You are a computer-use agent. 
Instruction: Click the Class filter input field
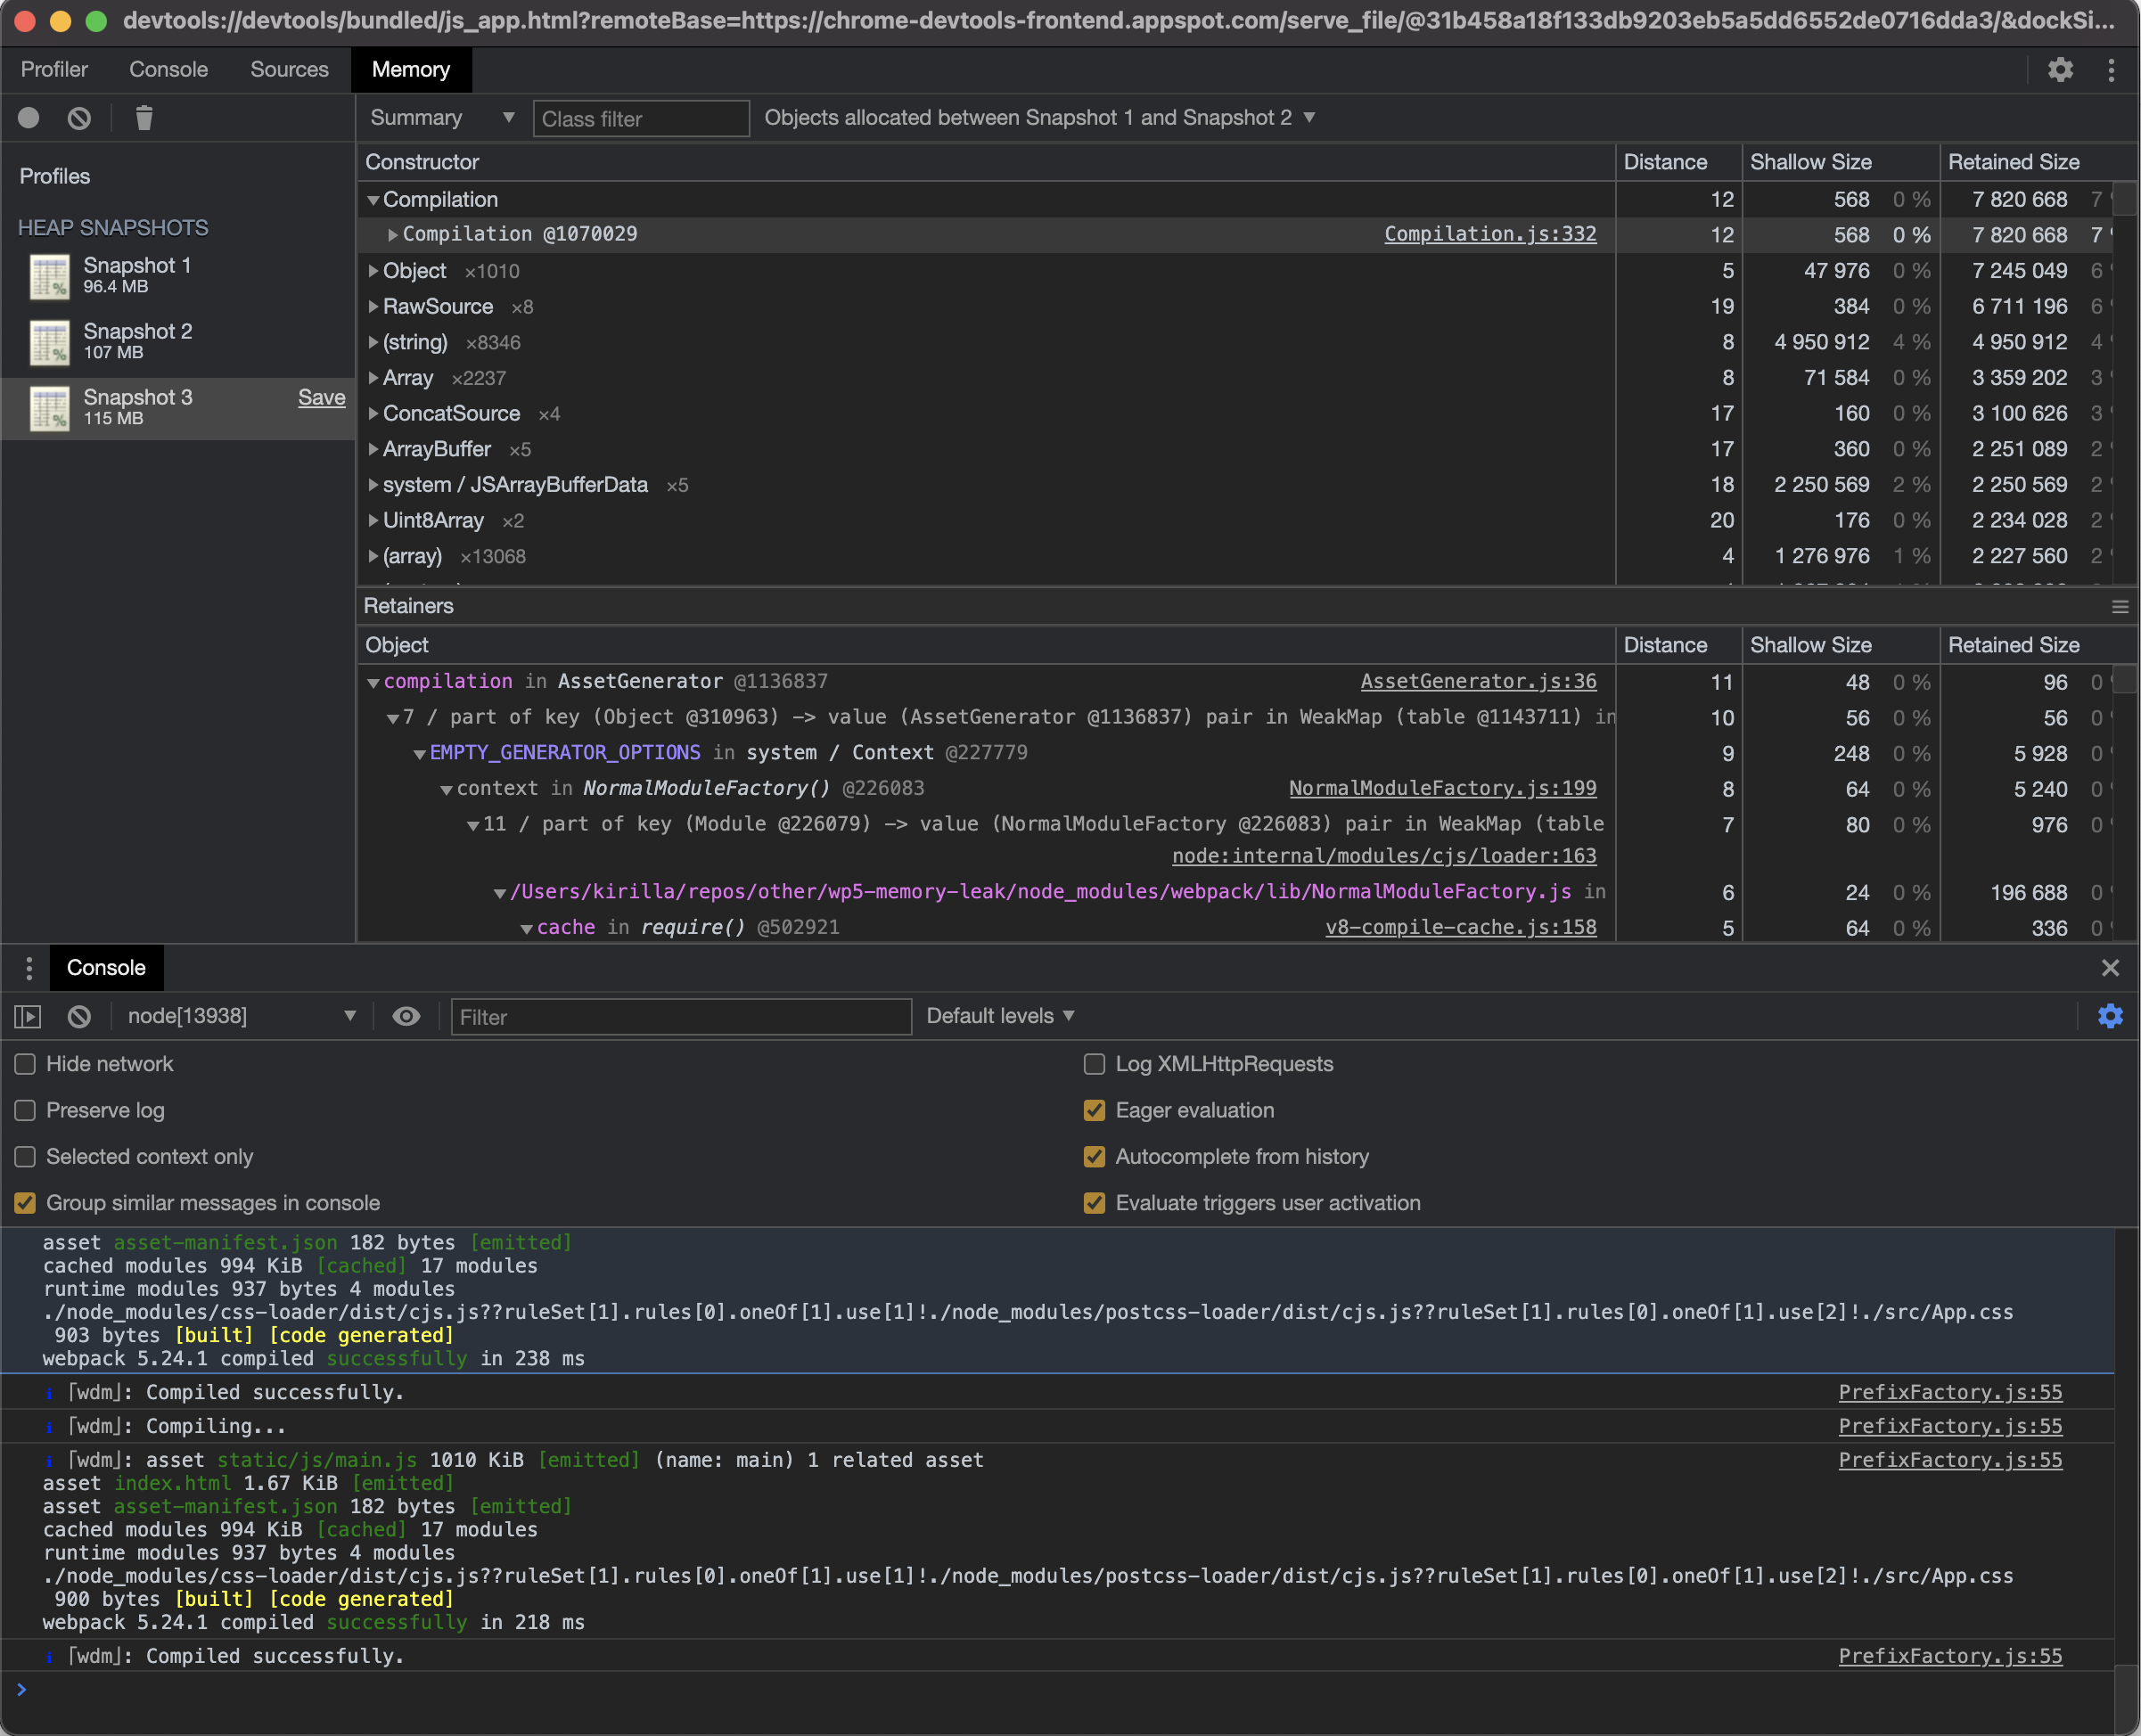point(641,118)
